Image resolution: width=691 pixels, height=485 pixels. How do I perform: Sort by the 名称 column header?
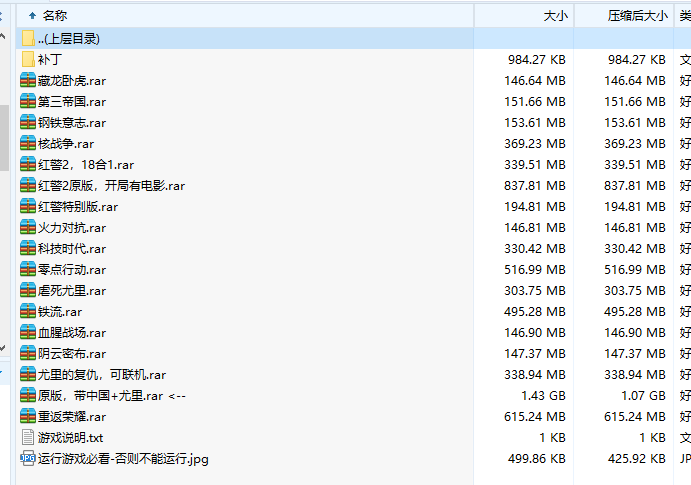point(245,16)
